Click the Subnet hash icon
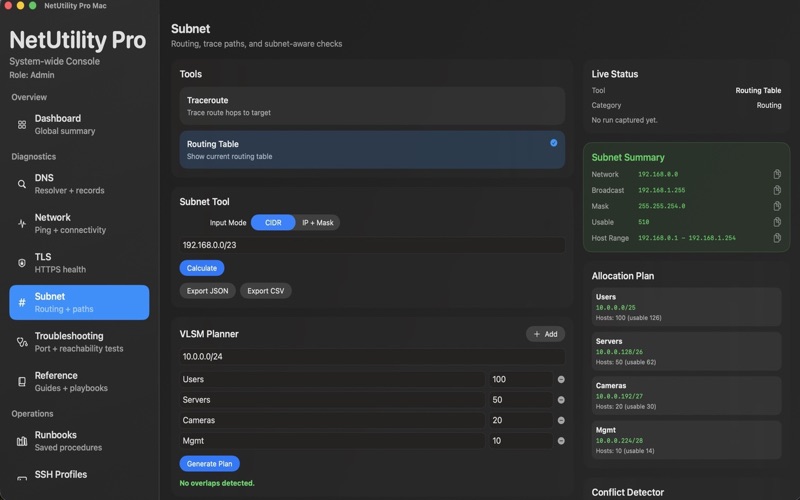 (22, 303)
